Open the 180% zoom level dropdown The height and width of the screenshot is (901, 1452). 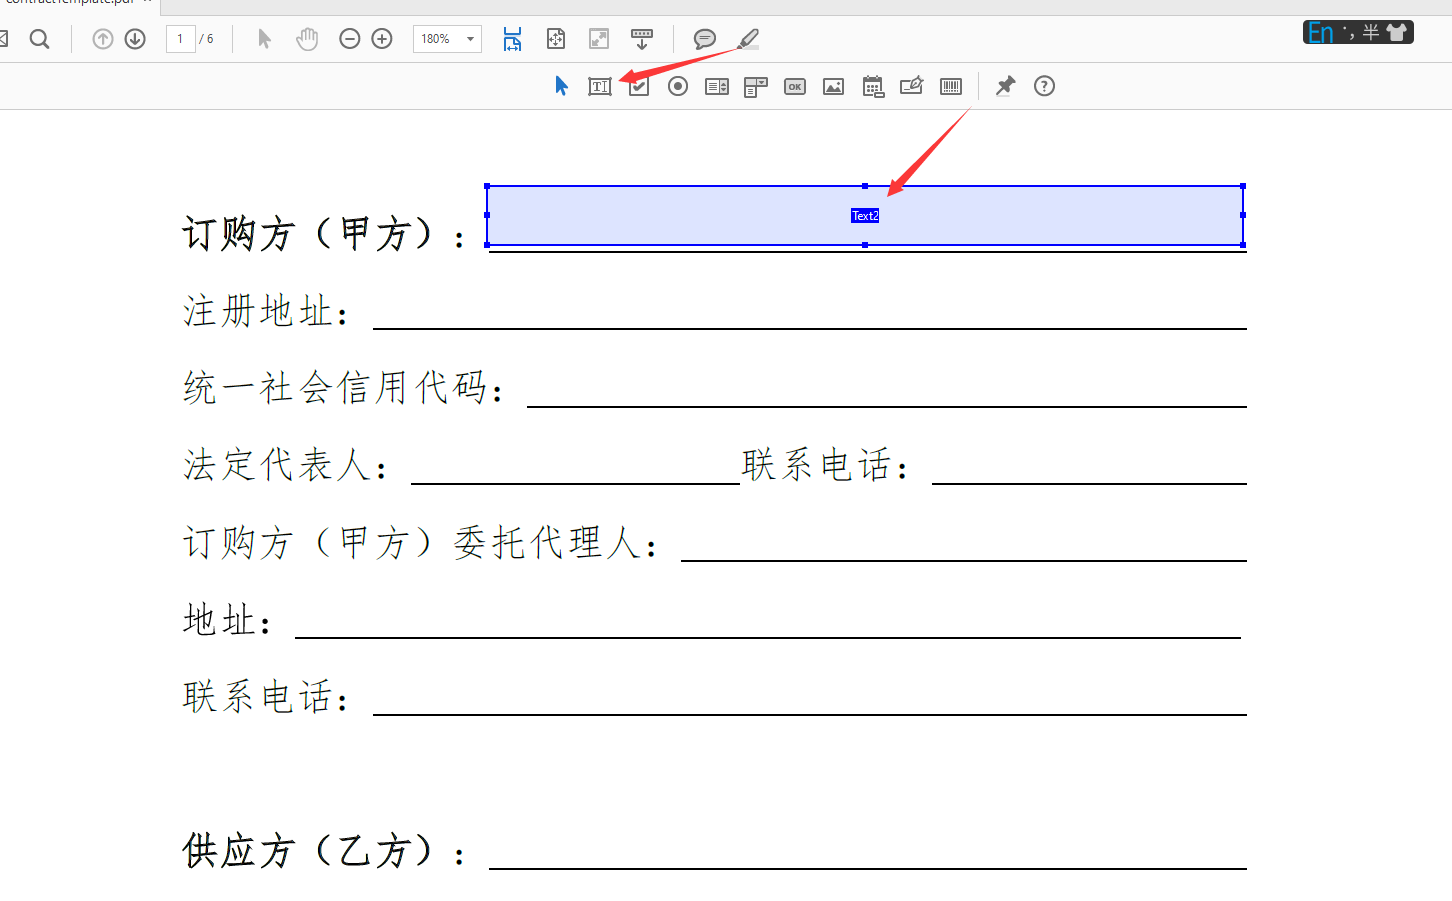coord(467,39)
